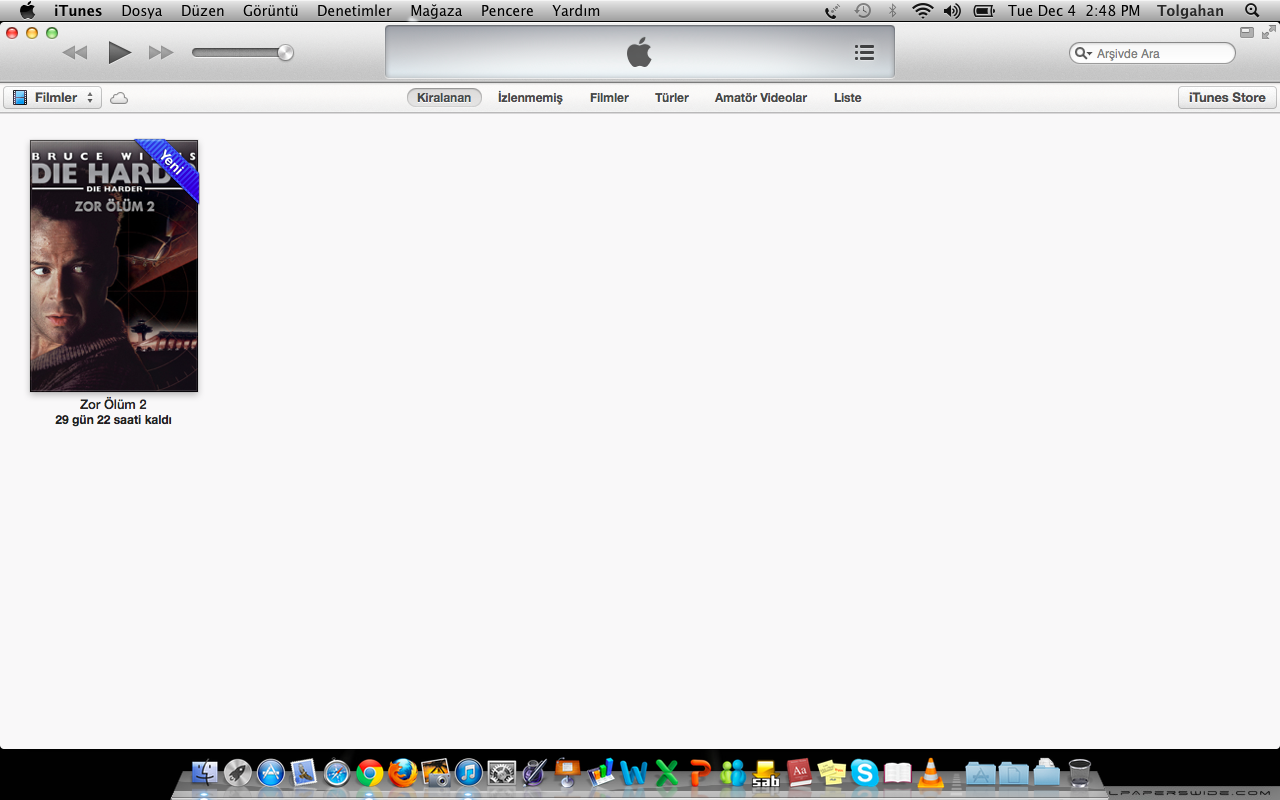1280x800 pixels.
Task: Click the battery status icon
Action: tap(984, 11)
